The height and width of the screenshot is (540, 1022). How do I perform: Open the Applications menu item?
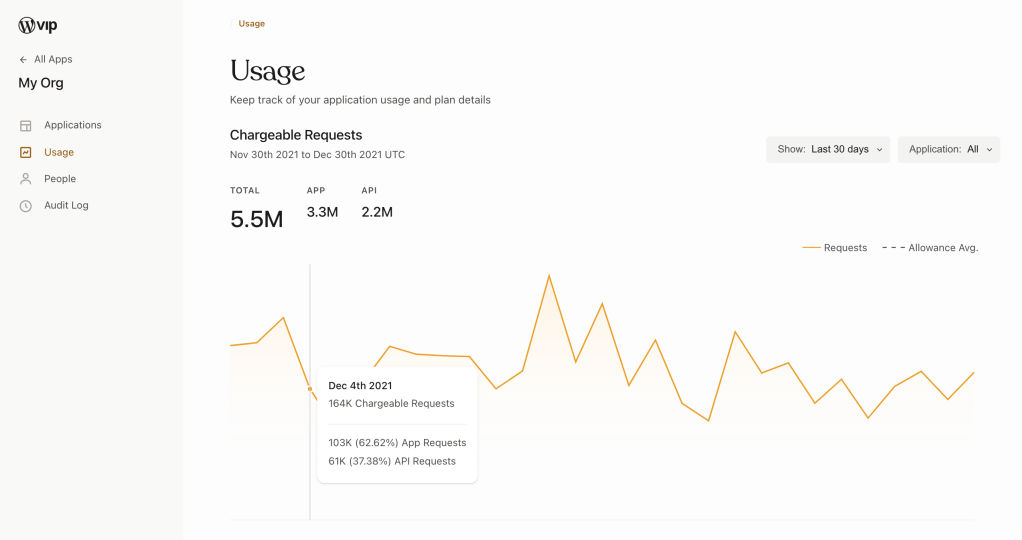72,126
